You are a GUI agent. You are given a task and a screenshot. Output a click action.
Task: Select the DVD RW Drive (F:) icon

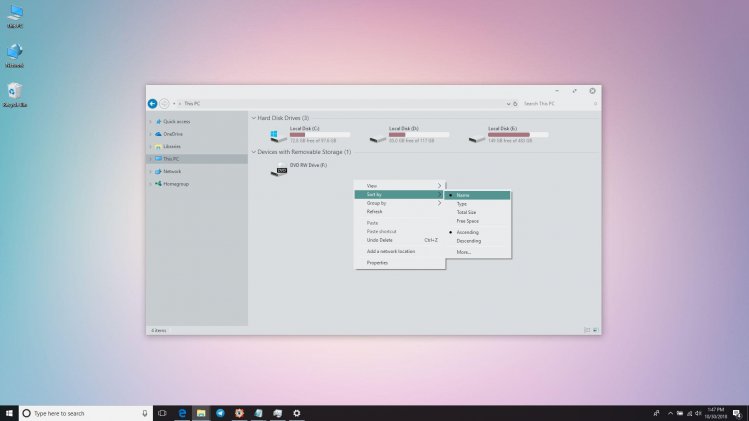tap(279, 169)
